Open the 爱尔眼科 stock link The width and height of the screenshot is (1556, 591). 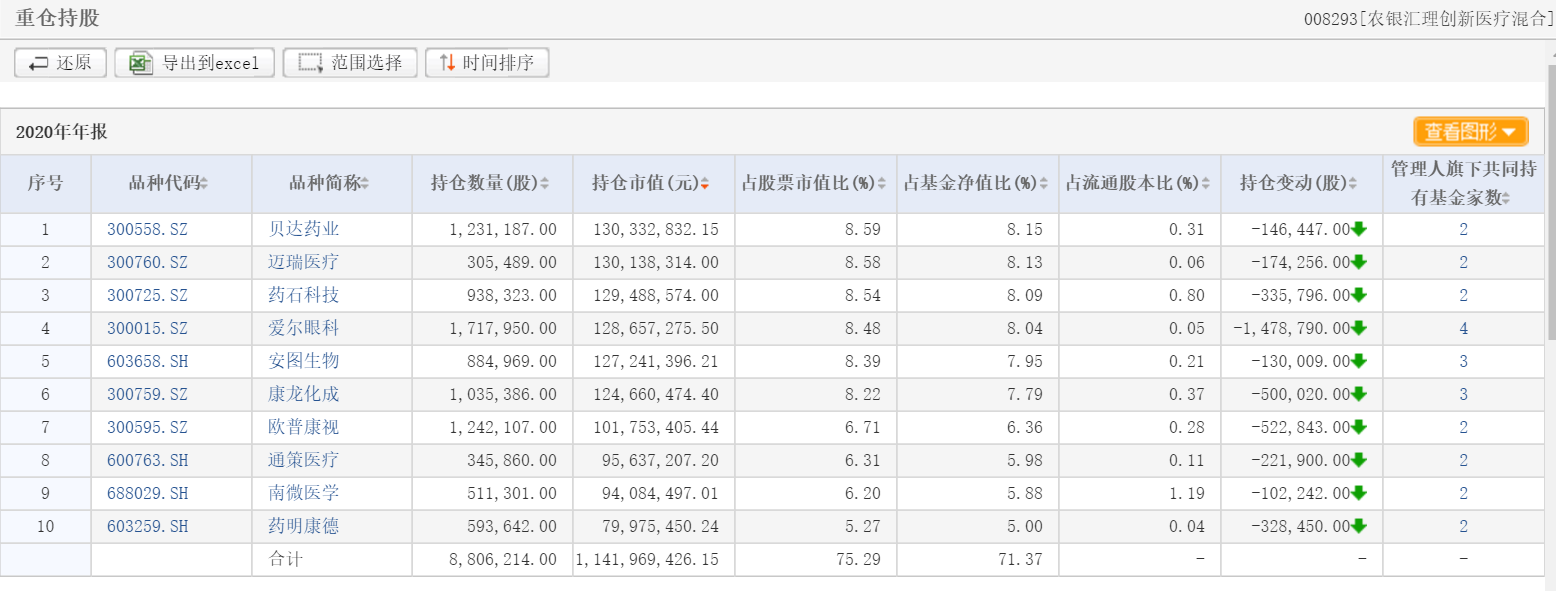point(304,328)
